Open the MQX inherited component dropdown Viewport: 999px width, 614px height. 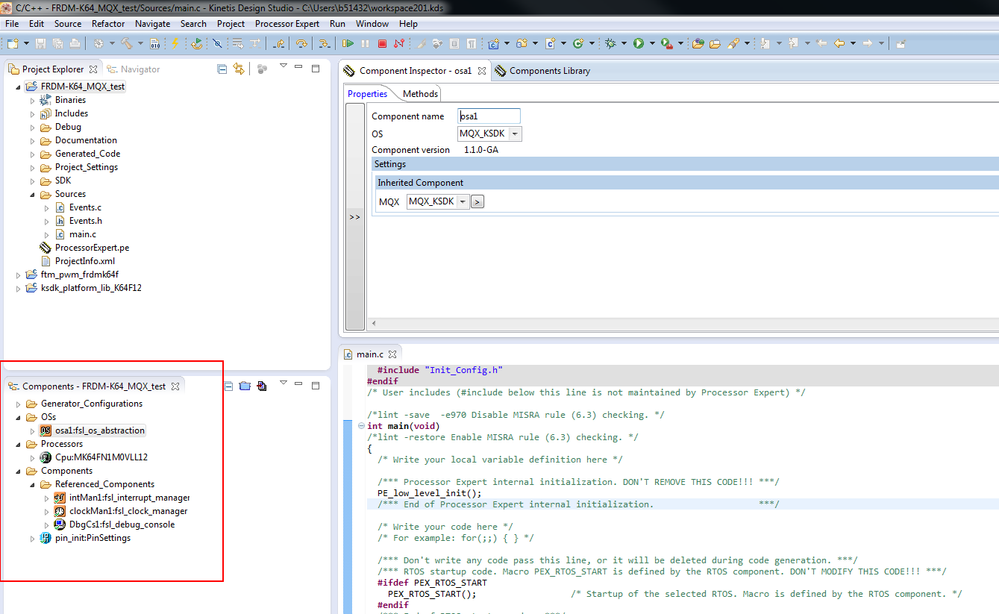point(463,201)
